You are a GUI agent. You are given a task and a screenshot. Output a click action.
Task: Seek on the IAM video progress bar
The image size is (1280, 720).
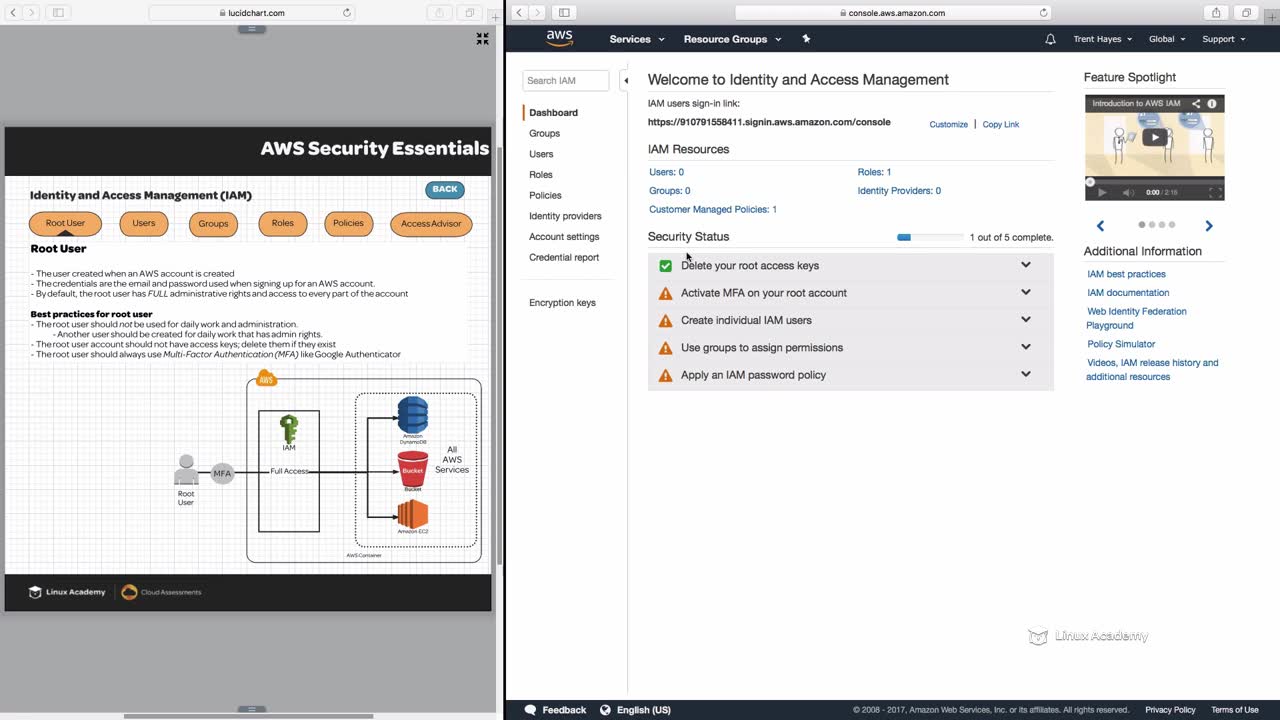tap(1155, 182)
